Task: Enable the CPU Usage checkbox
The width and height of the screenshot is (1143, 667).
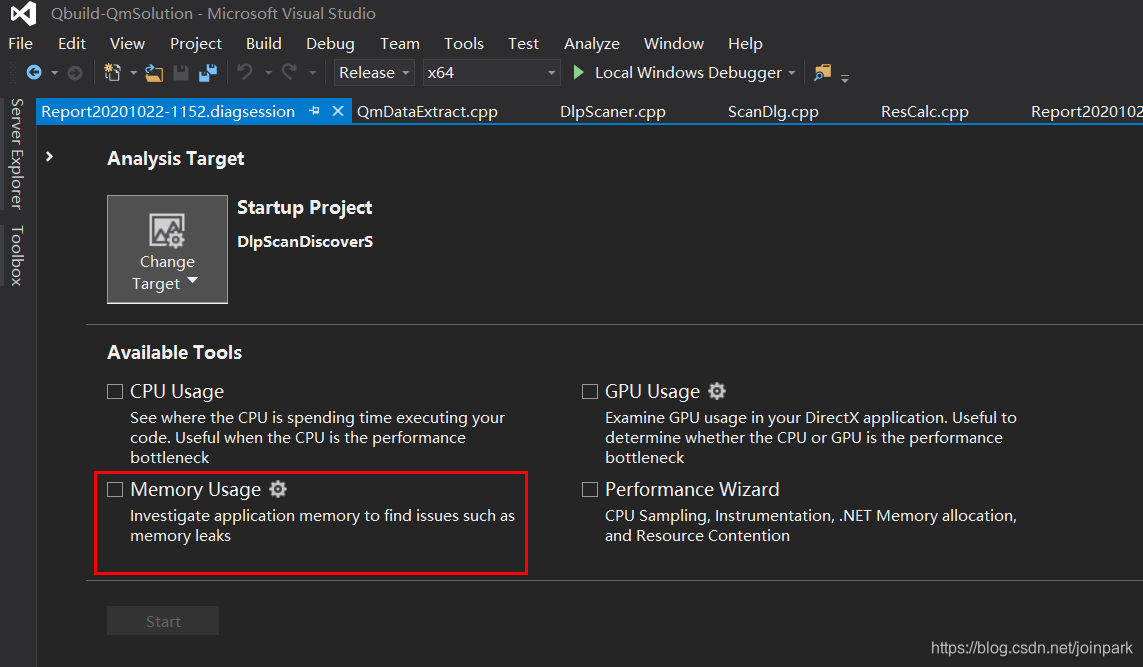Action: click(x=115, y=391)
